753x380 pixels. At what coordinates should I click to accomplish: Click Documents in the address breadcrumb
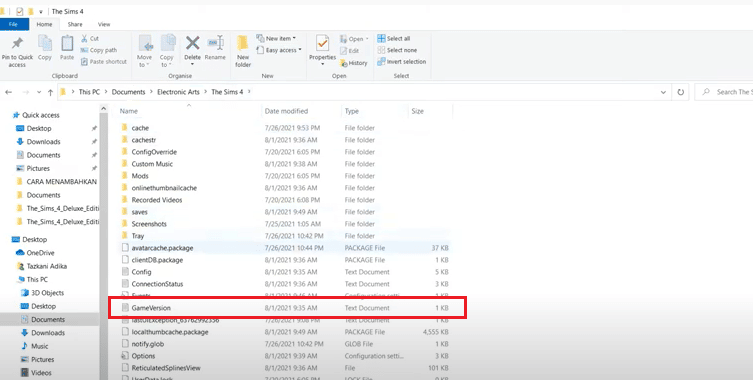click(x=128, y=92)
